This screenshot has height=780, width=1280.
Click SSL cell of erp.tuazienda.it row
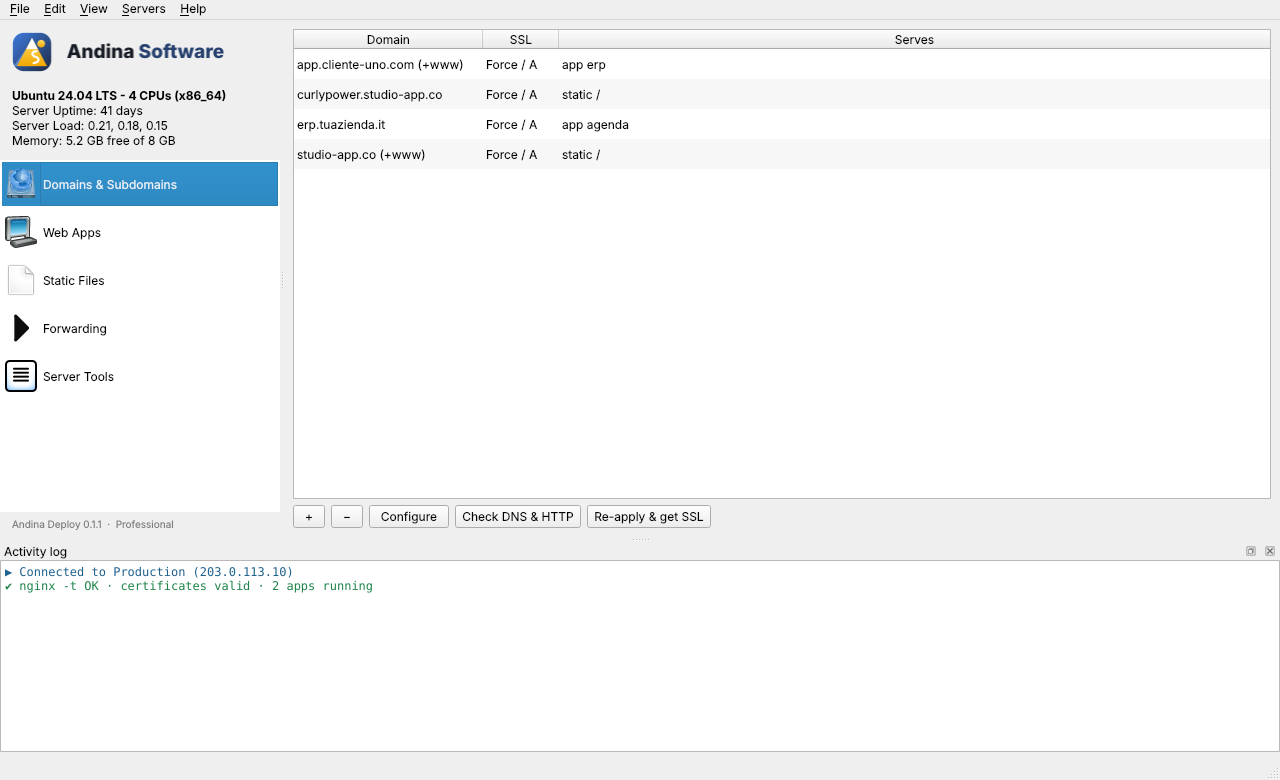point(521,124)
